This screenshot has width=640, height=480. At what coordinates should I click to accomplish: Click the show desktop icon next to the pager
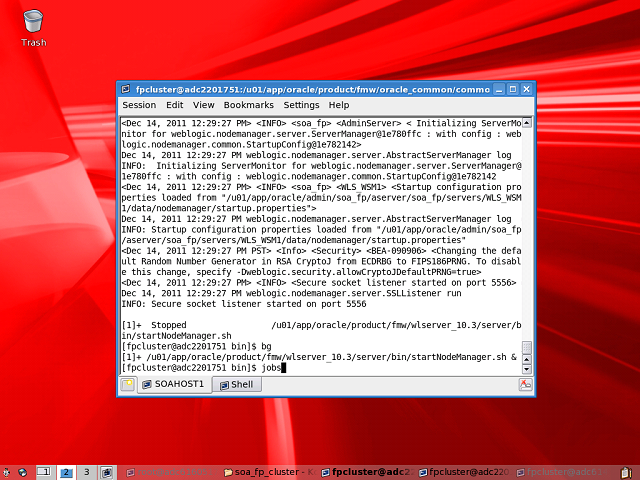click(x=107, y=472)
